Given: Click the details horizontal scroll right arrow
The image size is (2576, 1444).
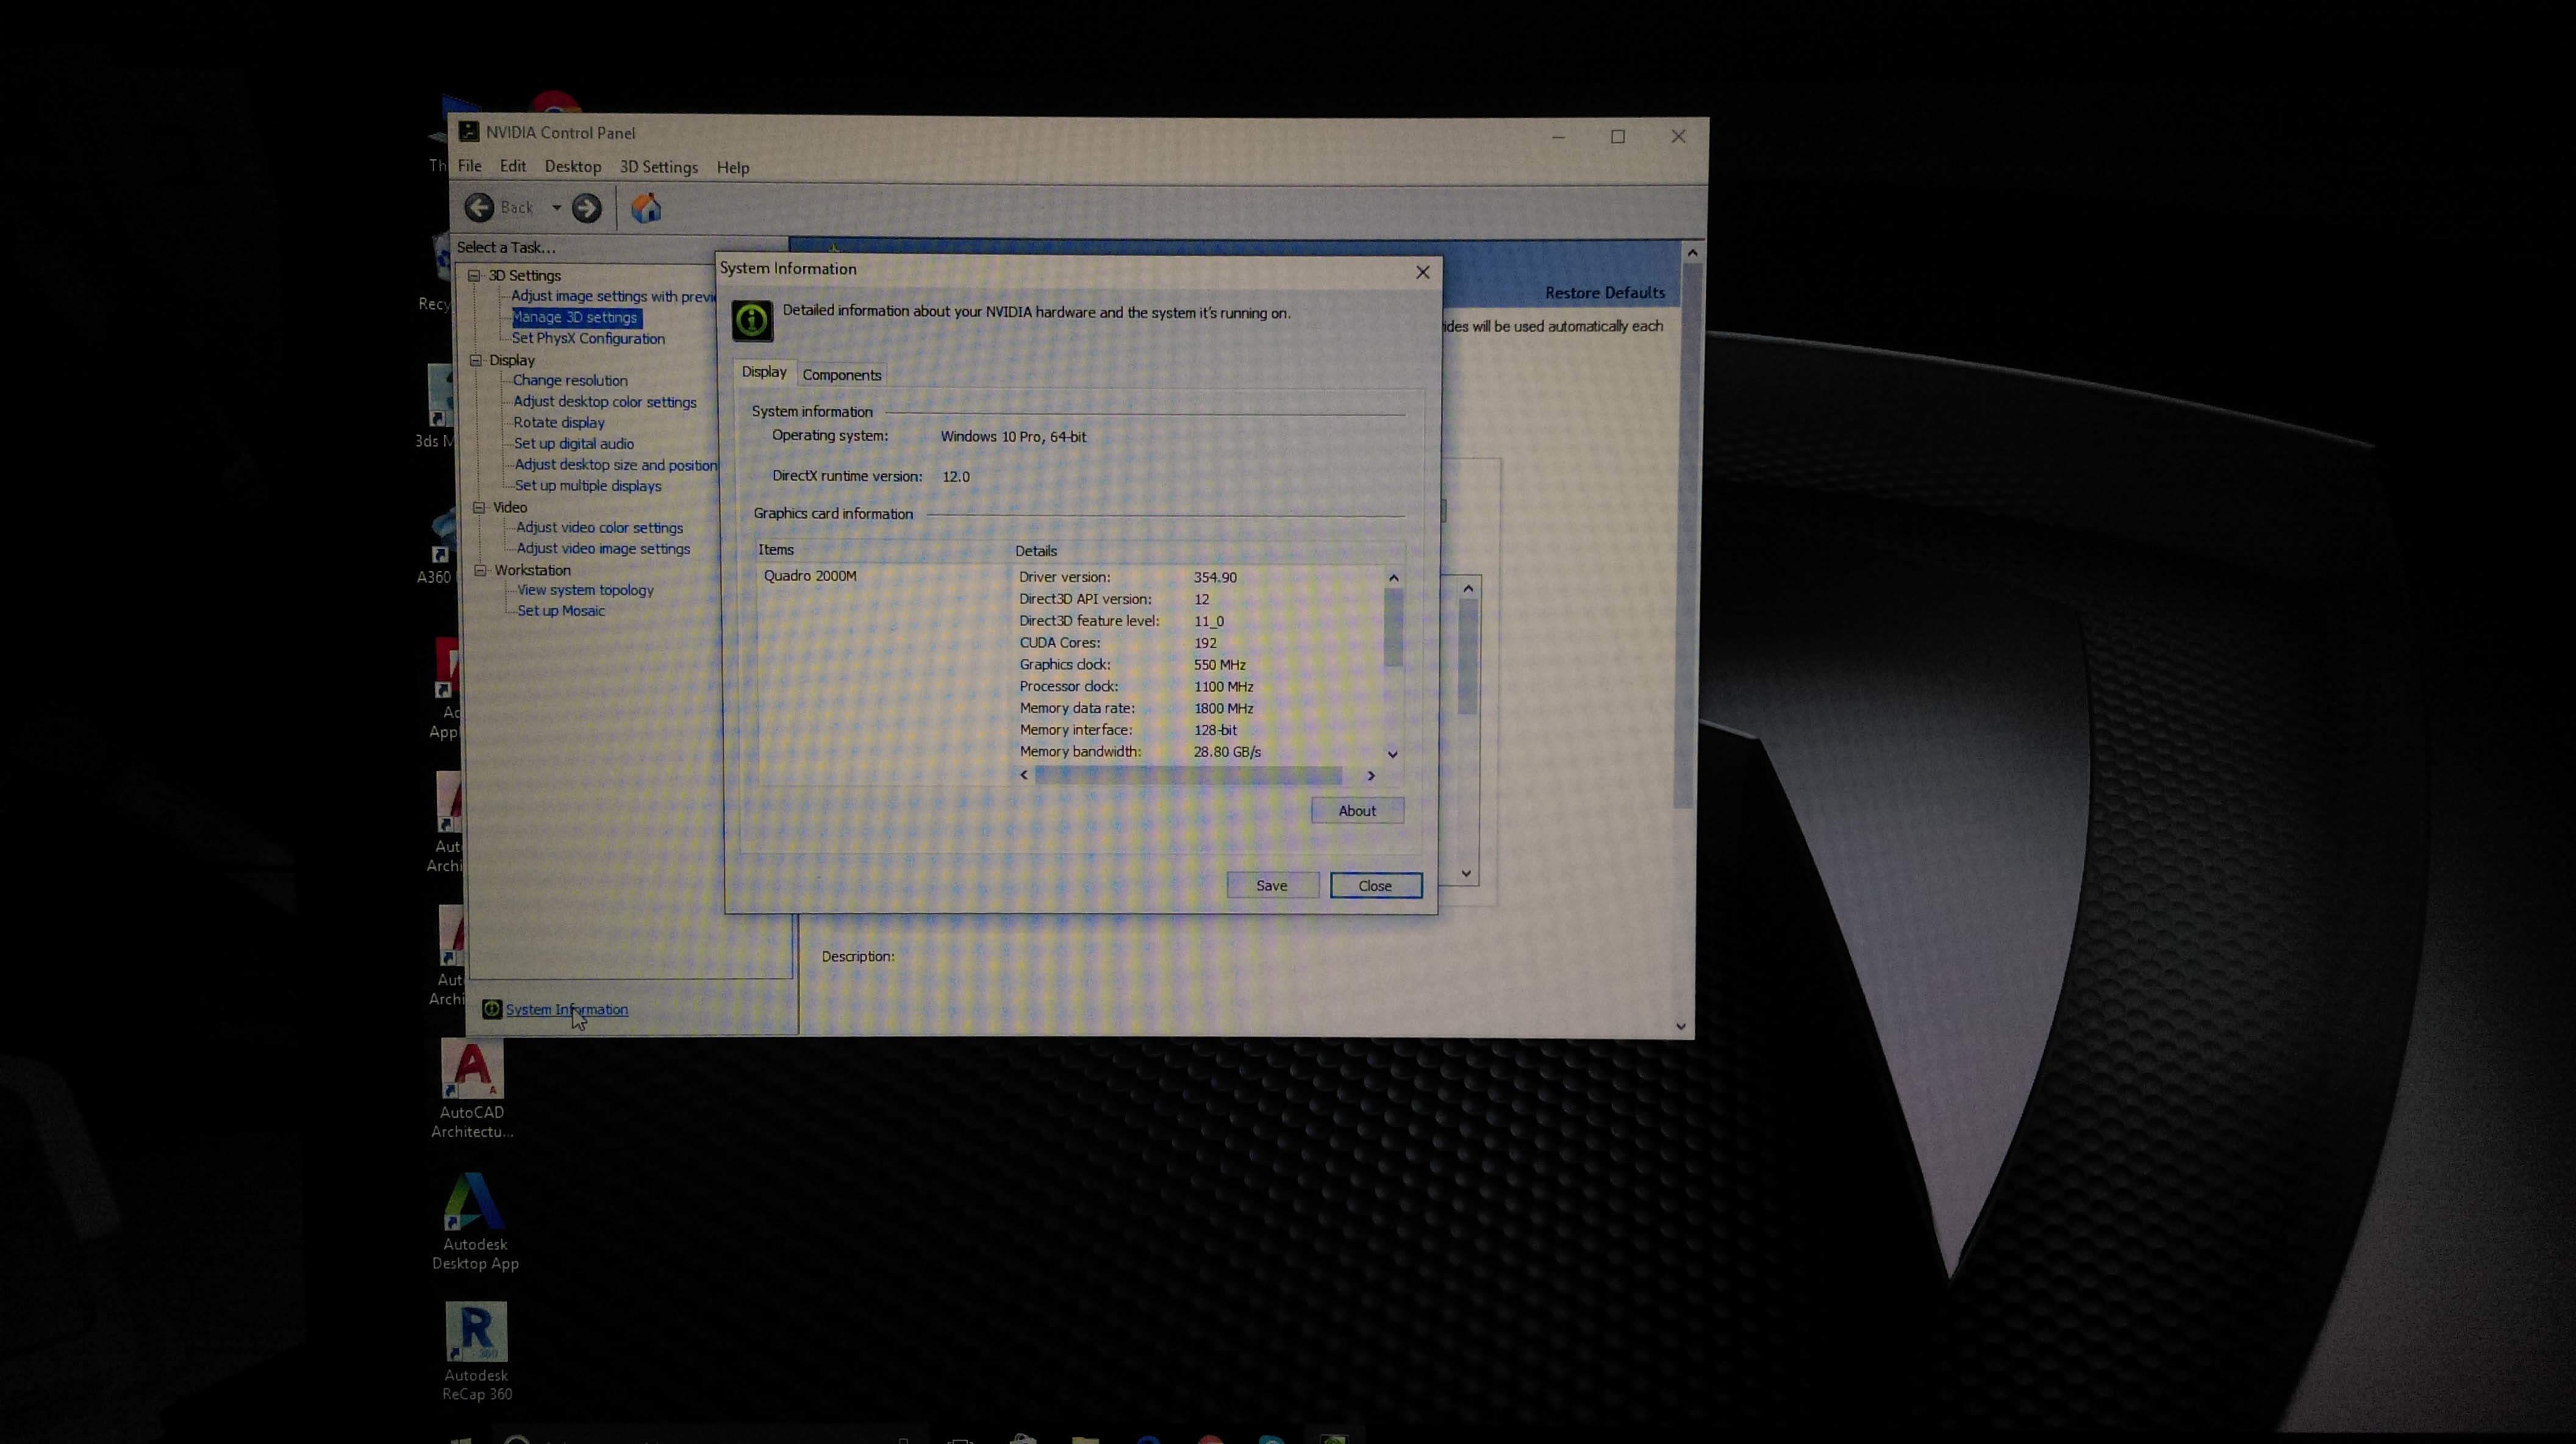Looking at the screenshot, I should point(1371,775).
